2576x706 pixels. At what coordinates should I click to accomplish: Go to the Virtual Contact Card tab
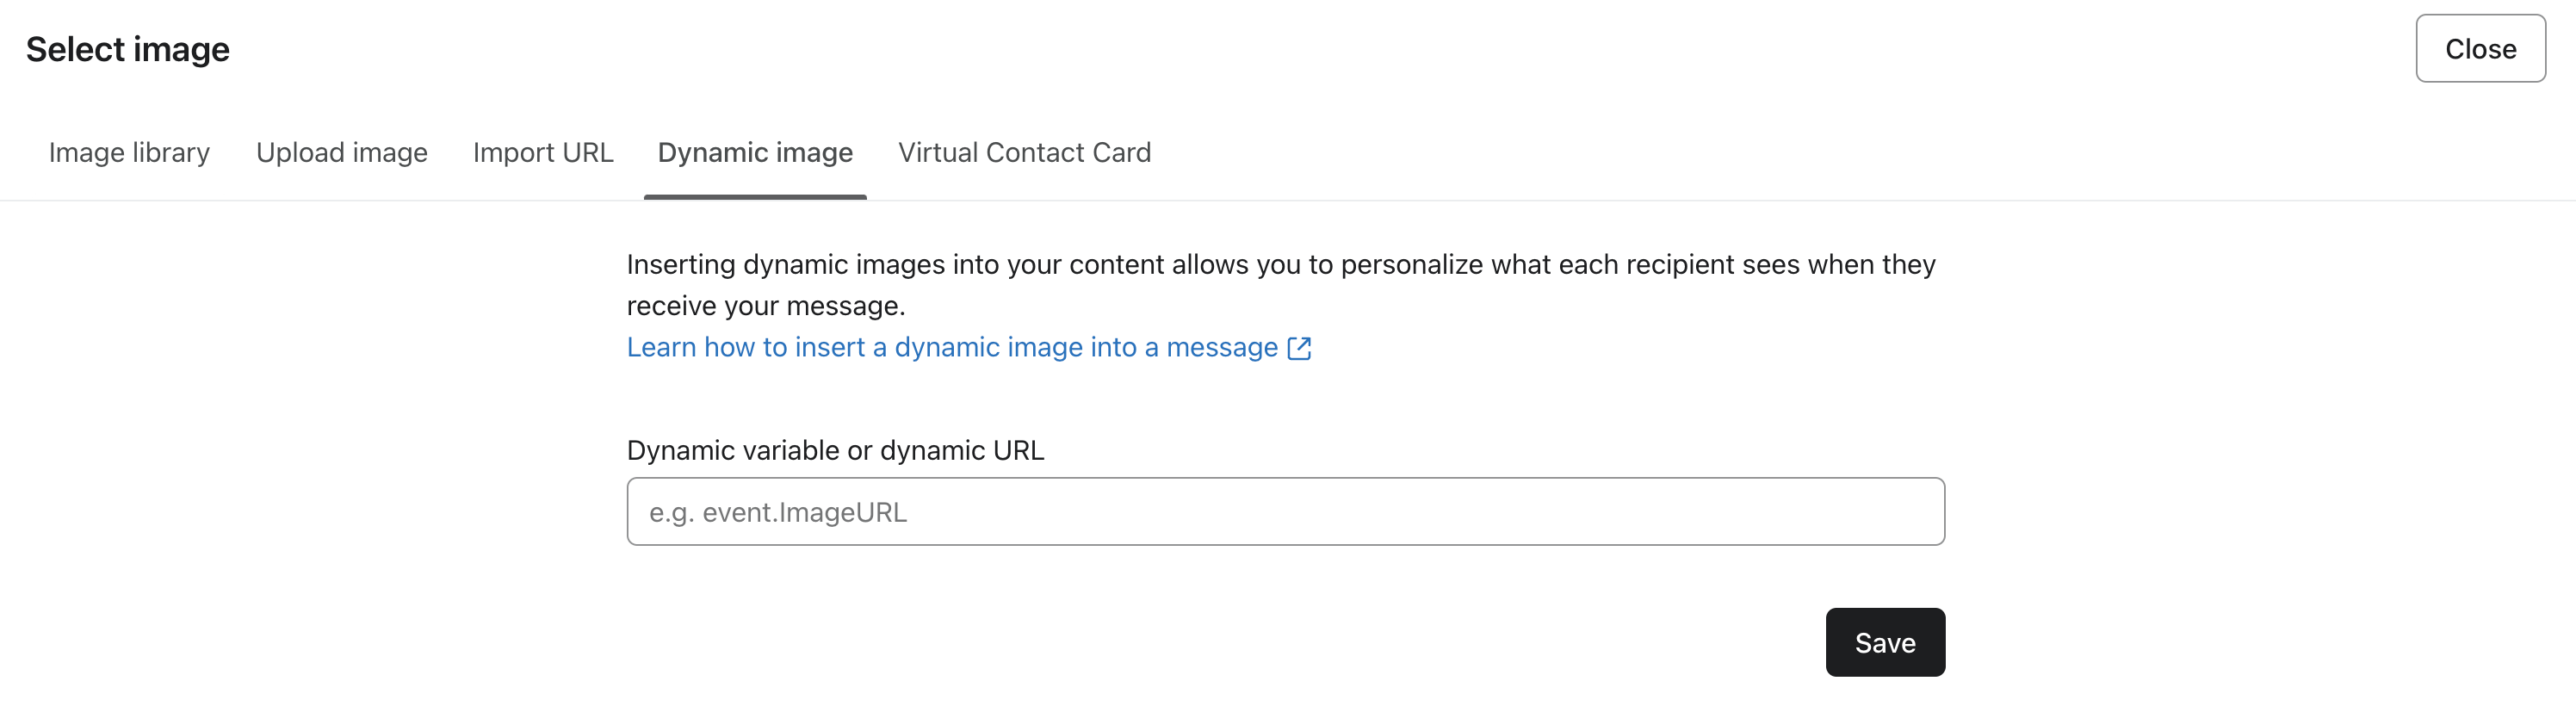[x=1024, y=152]
